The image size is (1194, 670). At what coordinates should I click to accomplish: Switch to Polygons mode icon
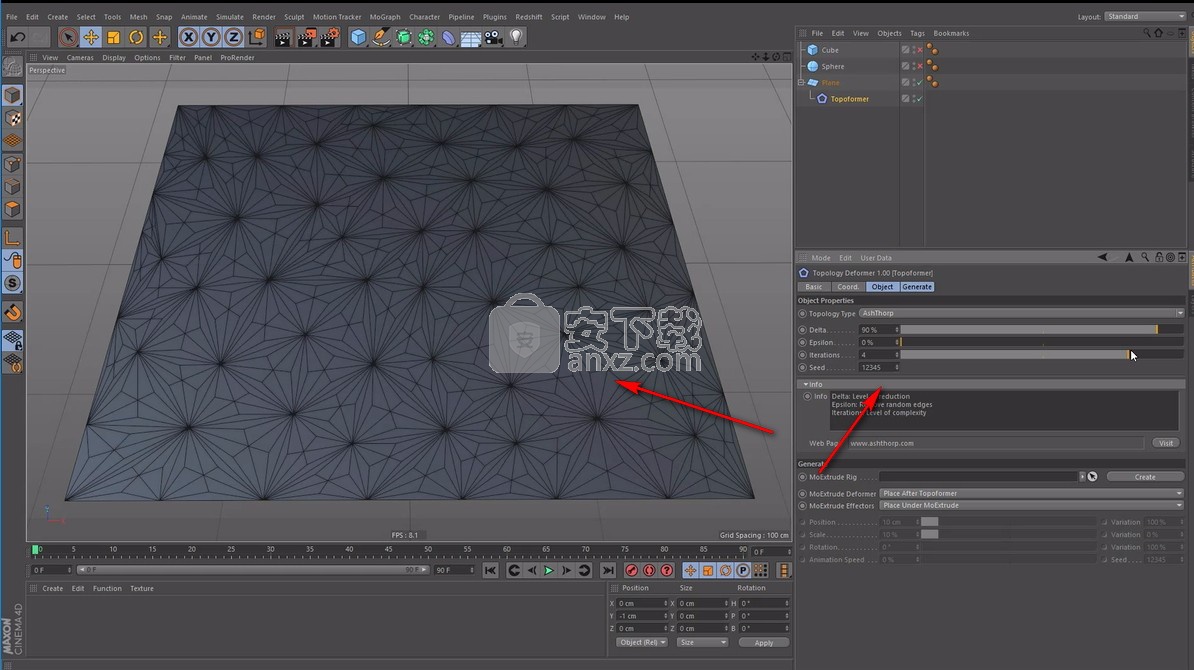pos(12,209)
